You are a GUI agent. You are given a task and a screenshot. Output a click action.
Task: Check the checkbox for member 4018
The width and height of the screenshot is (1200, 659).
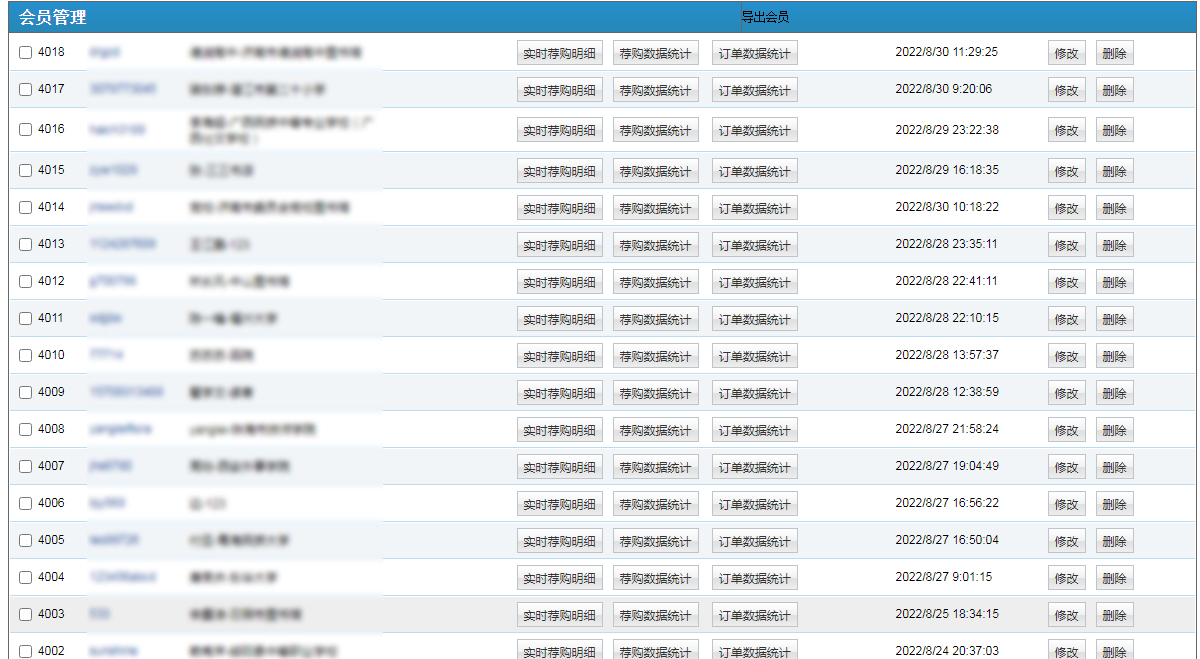(26, 53)
